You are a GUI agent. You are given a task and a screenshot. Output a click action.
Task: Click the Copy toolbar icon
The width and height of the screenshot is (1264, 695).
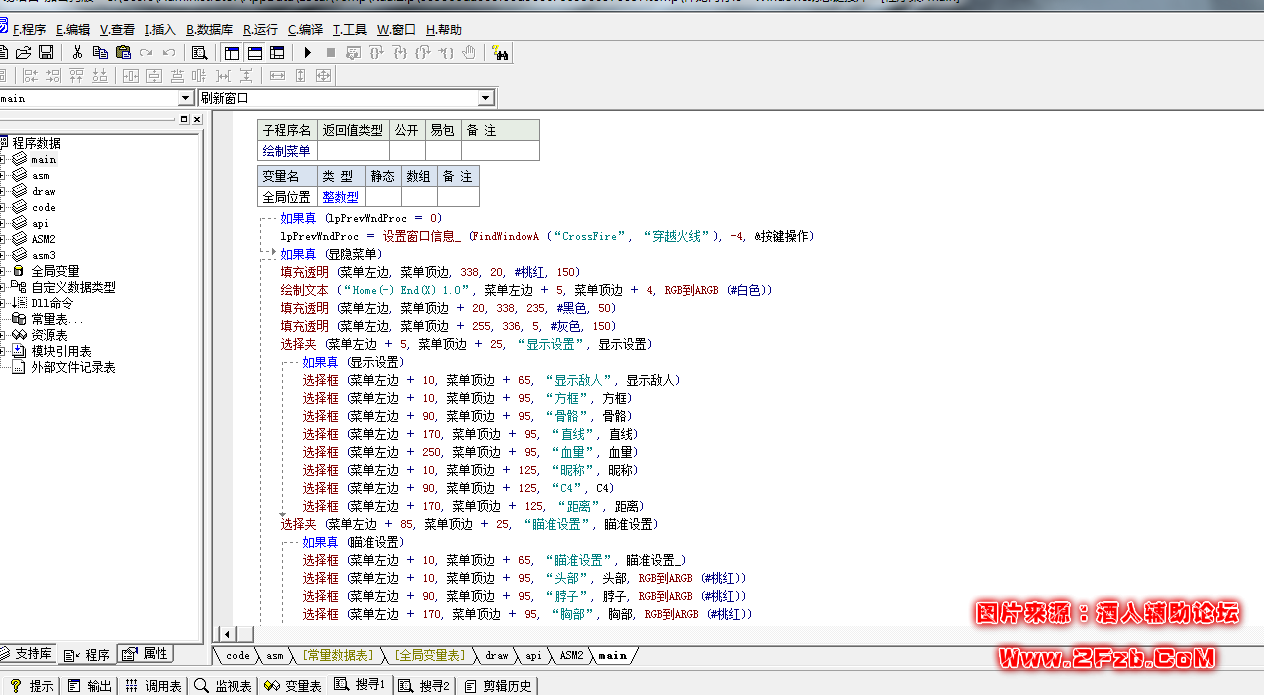click(x=100, y=53)
